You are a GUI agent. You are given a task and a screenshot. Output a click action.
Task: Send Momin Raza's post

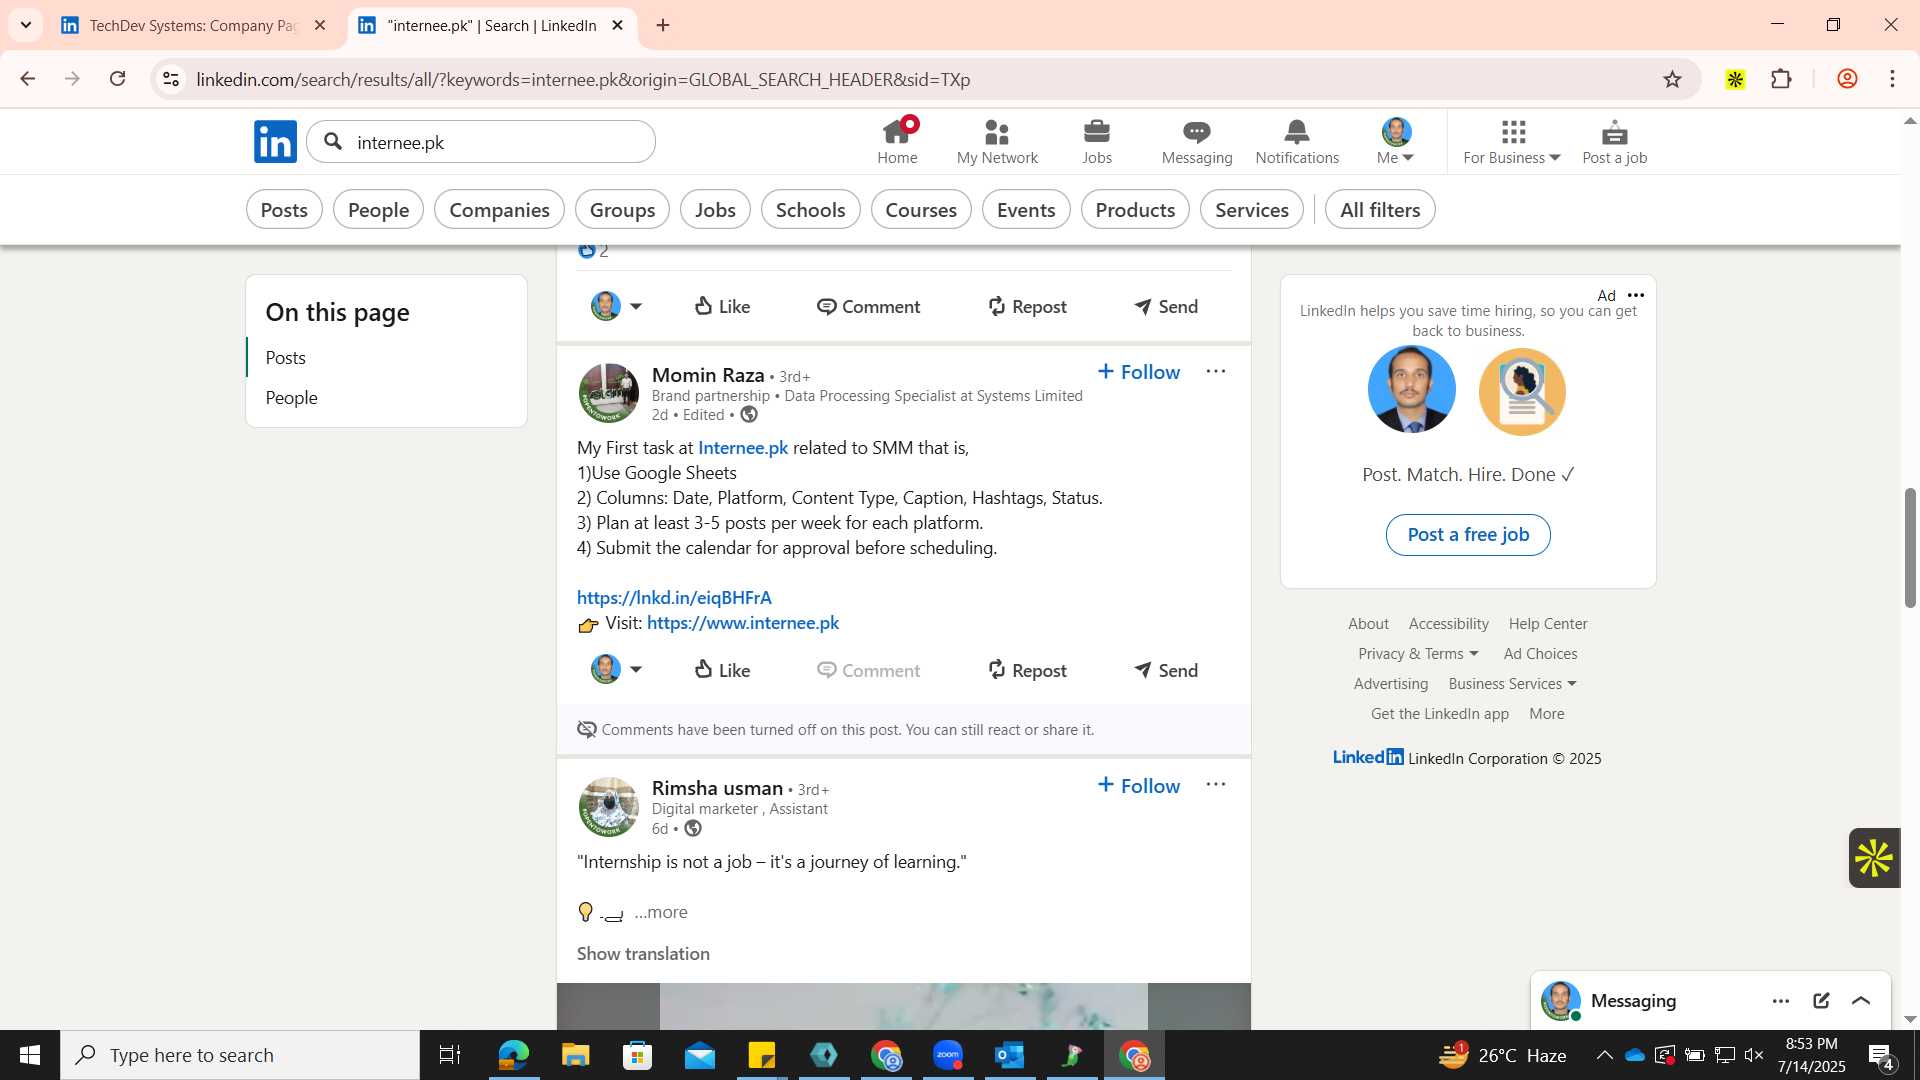(1165, 670)
